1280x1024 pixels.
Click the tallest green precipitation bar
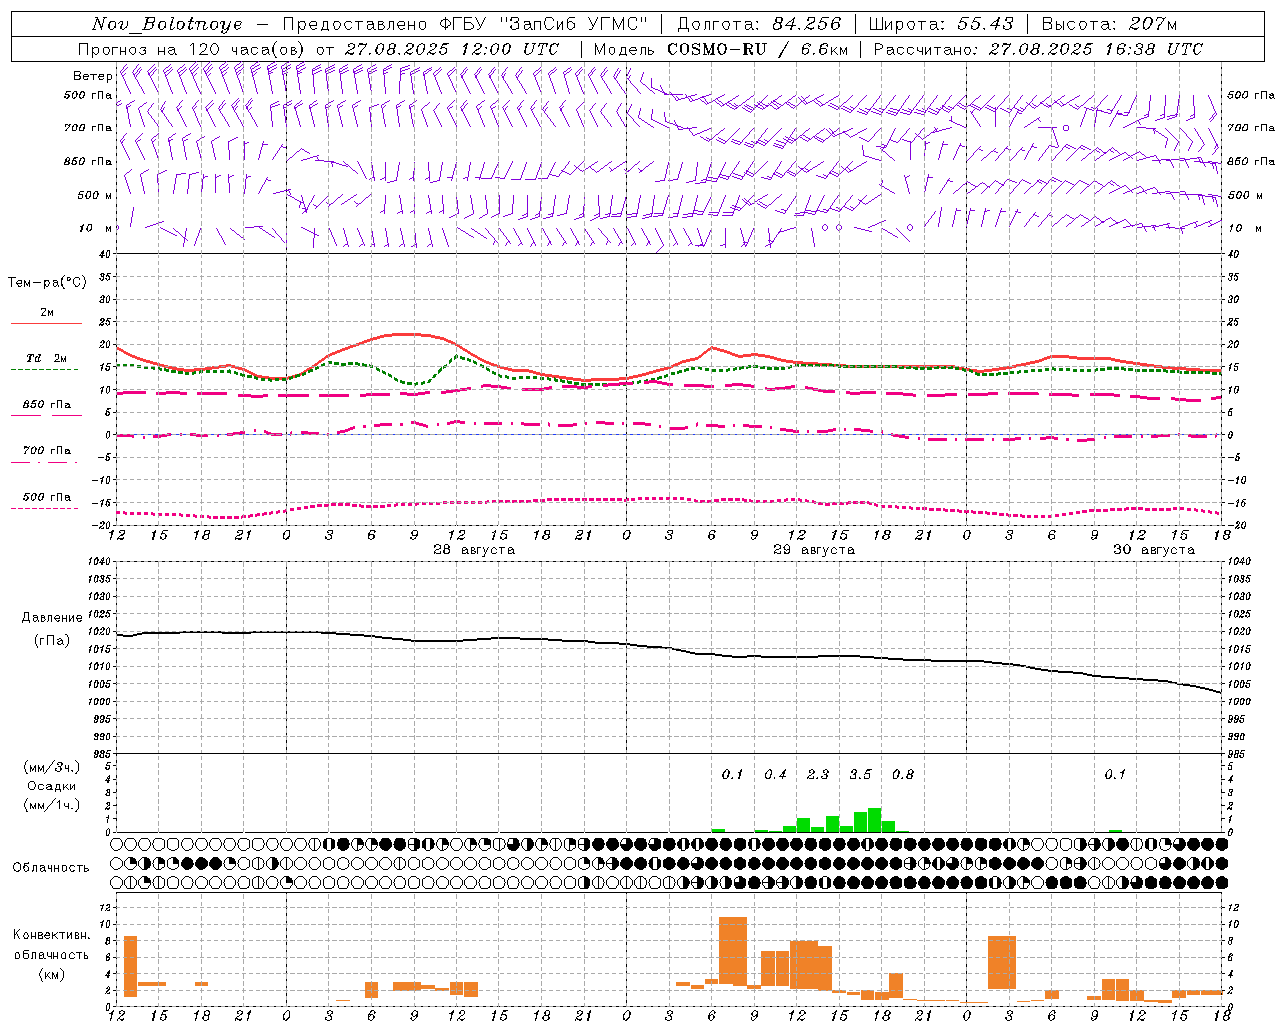click(x=875, y=820)
